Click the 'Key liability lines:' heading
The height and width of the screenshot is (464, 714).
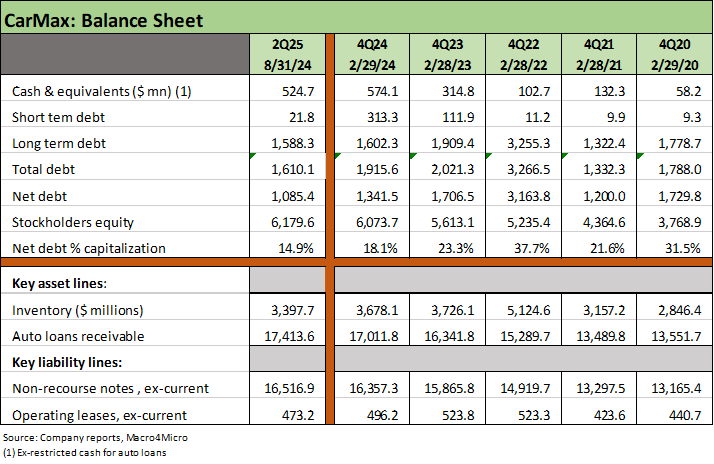point(67,362)
